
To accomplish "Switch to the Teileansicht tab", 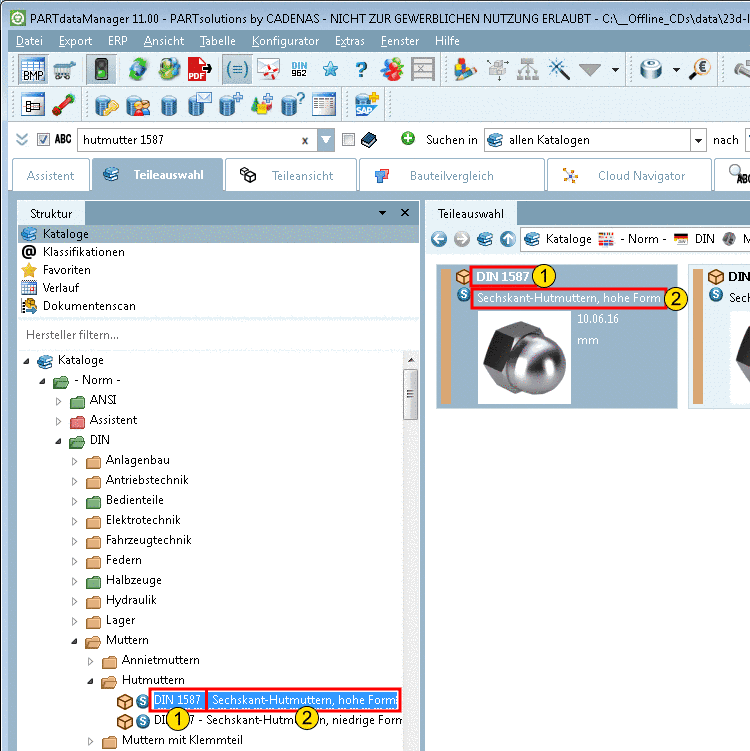I will point(291,176).
